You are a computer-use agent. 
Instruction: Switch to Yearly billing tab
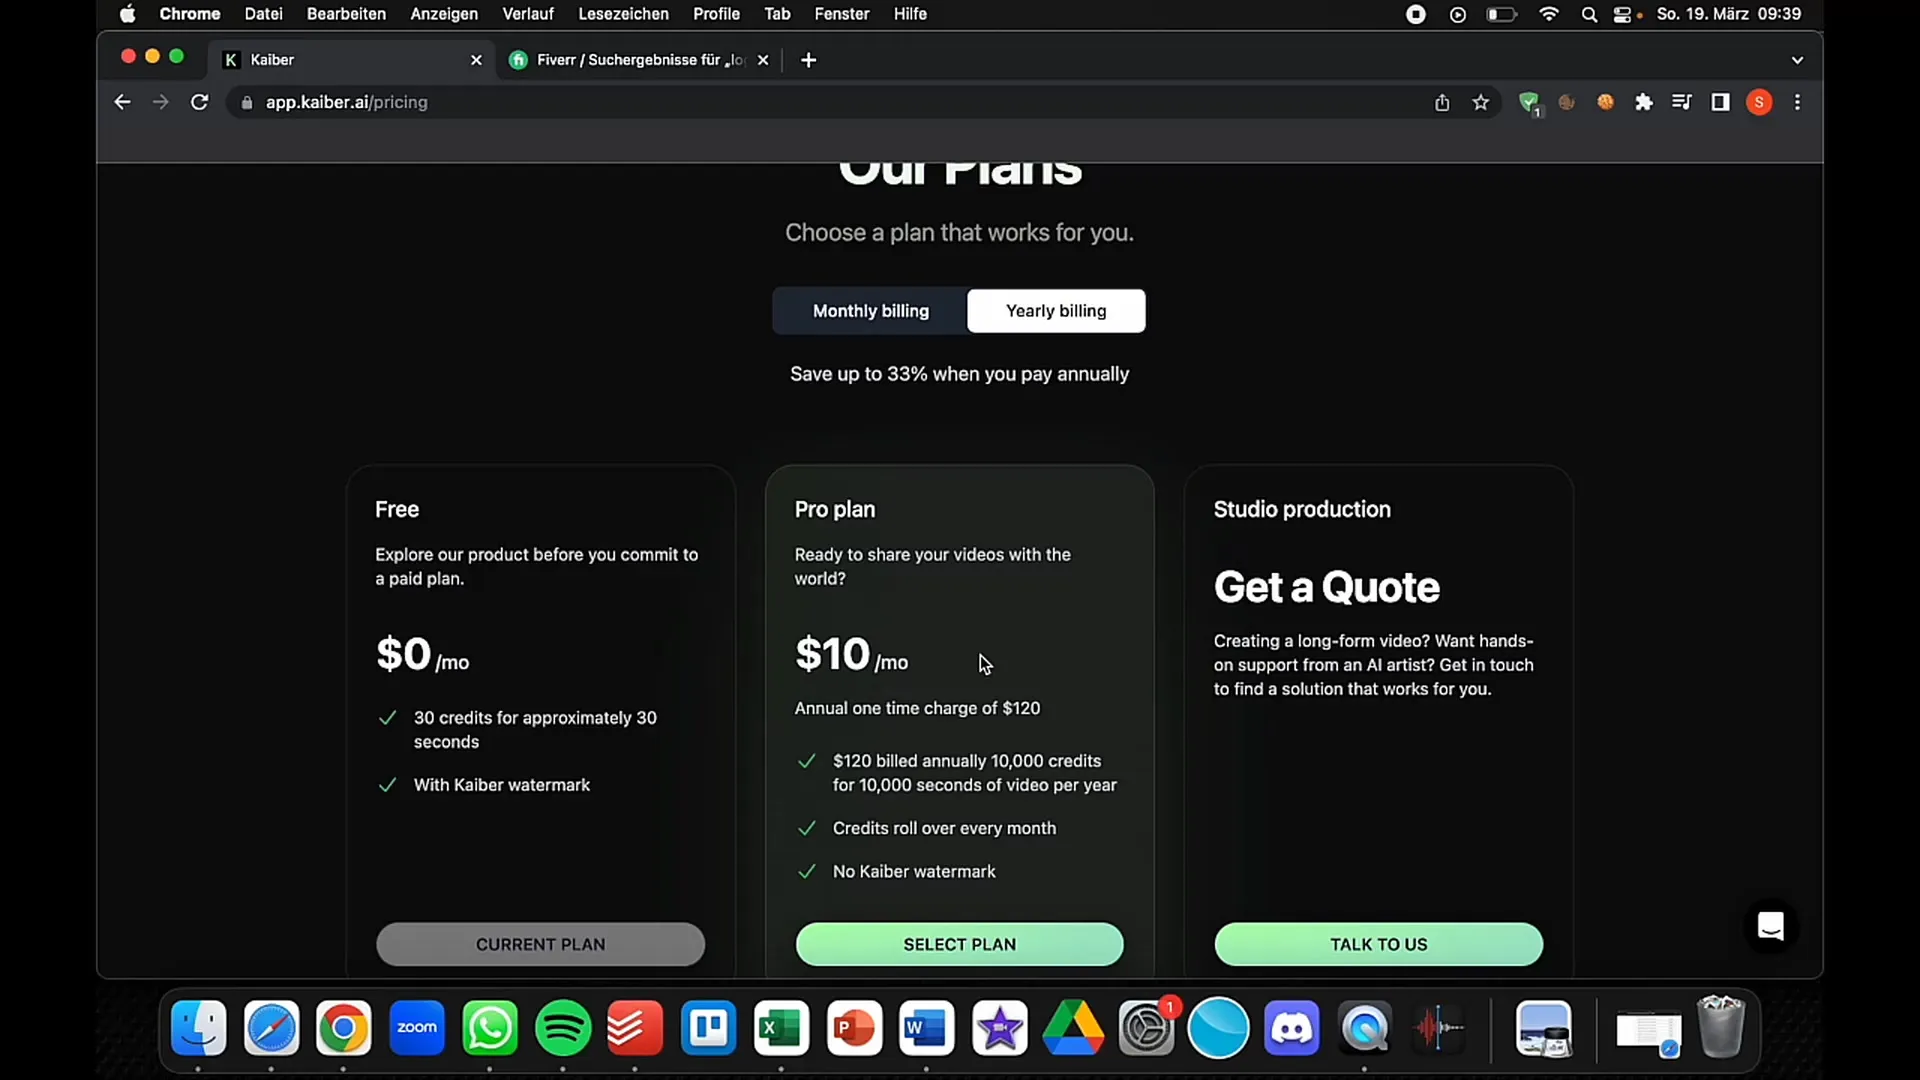point(1055,310)
